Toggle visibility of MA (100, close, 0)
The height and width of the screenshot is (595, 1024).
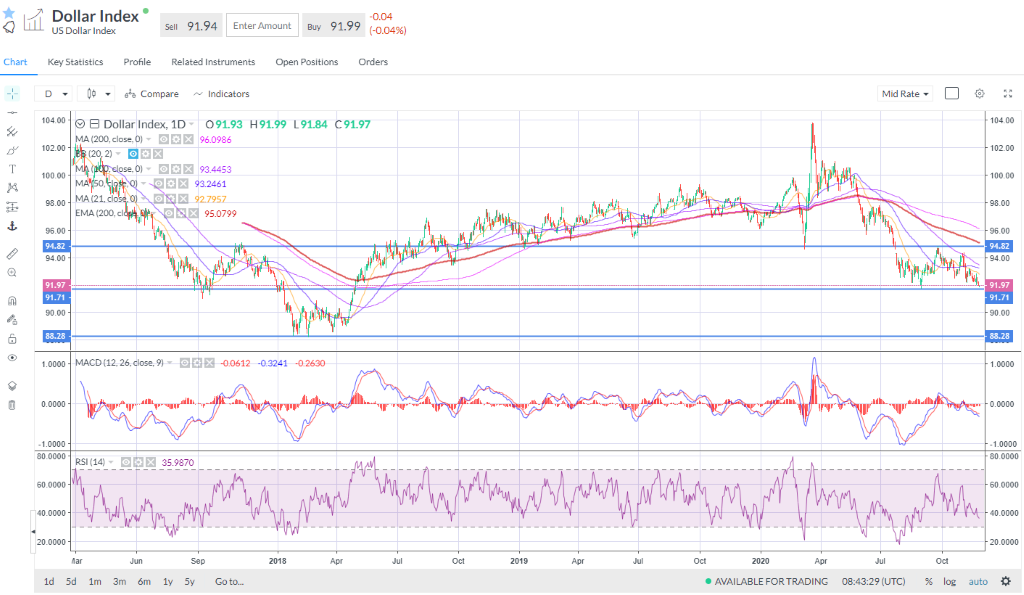[164, 169]
